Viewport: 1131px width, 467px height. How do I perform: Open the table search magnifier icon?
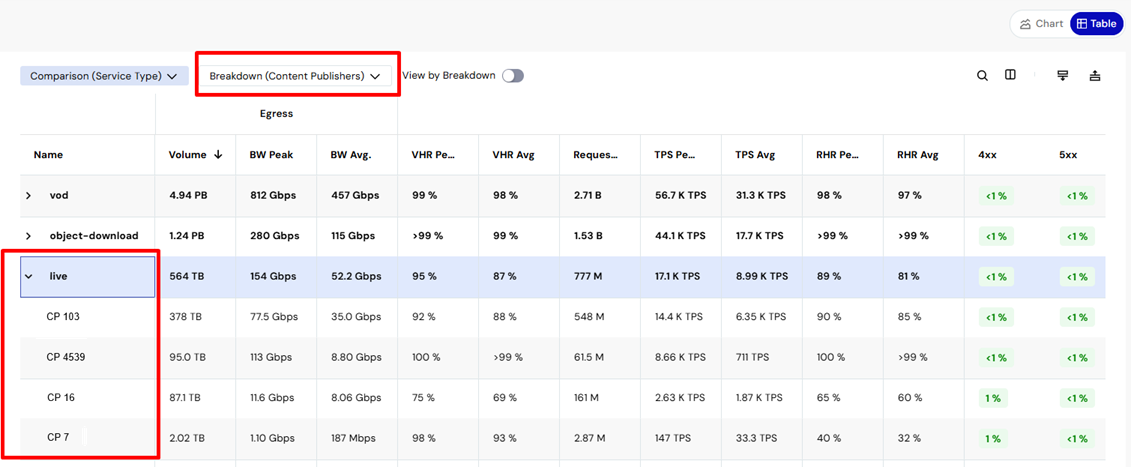coord(982,76)
